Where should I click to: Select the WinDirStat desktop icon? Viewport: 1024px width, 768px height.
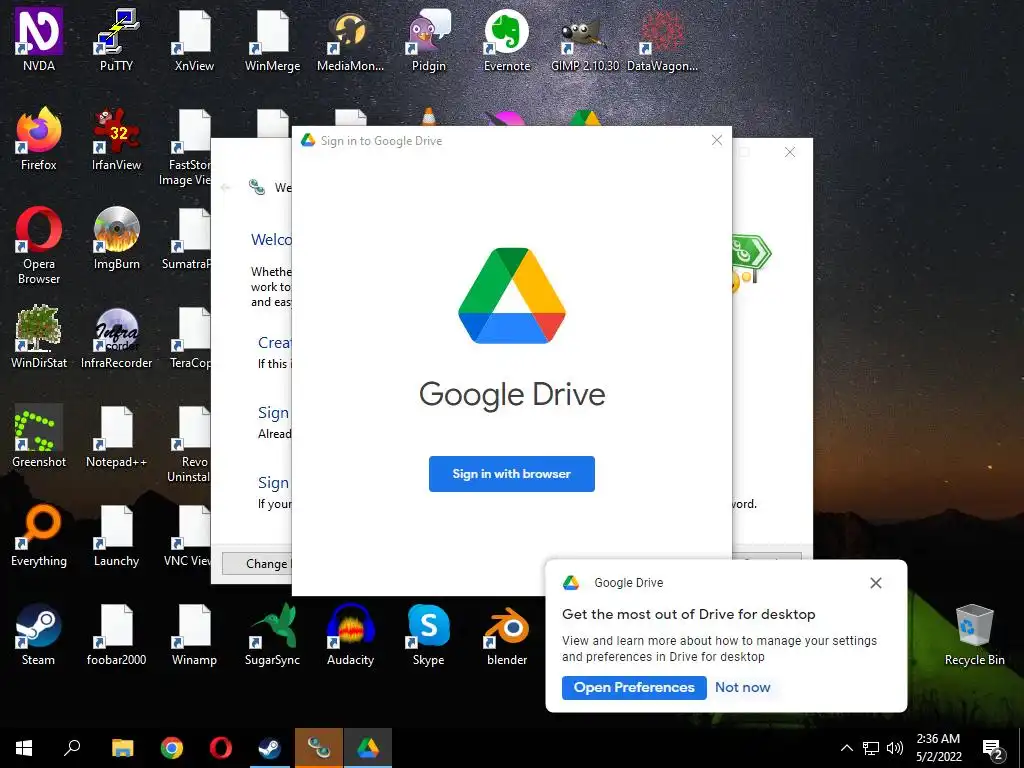(39, 337)
